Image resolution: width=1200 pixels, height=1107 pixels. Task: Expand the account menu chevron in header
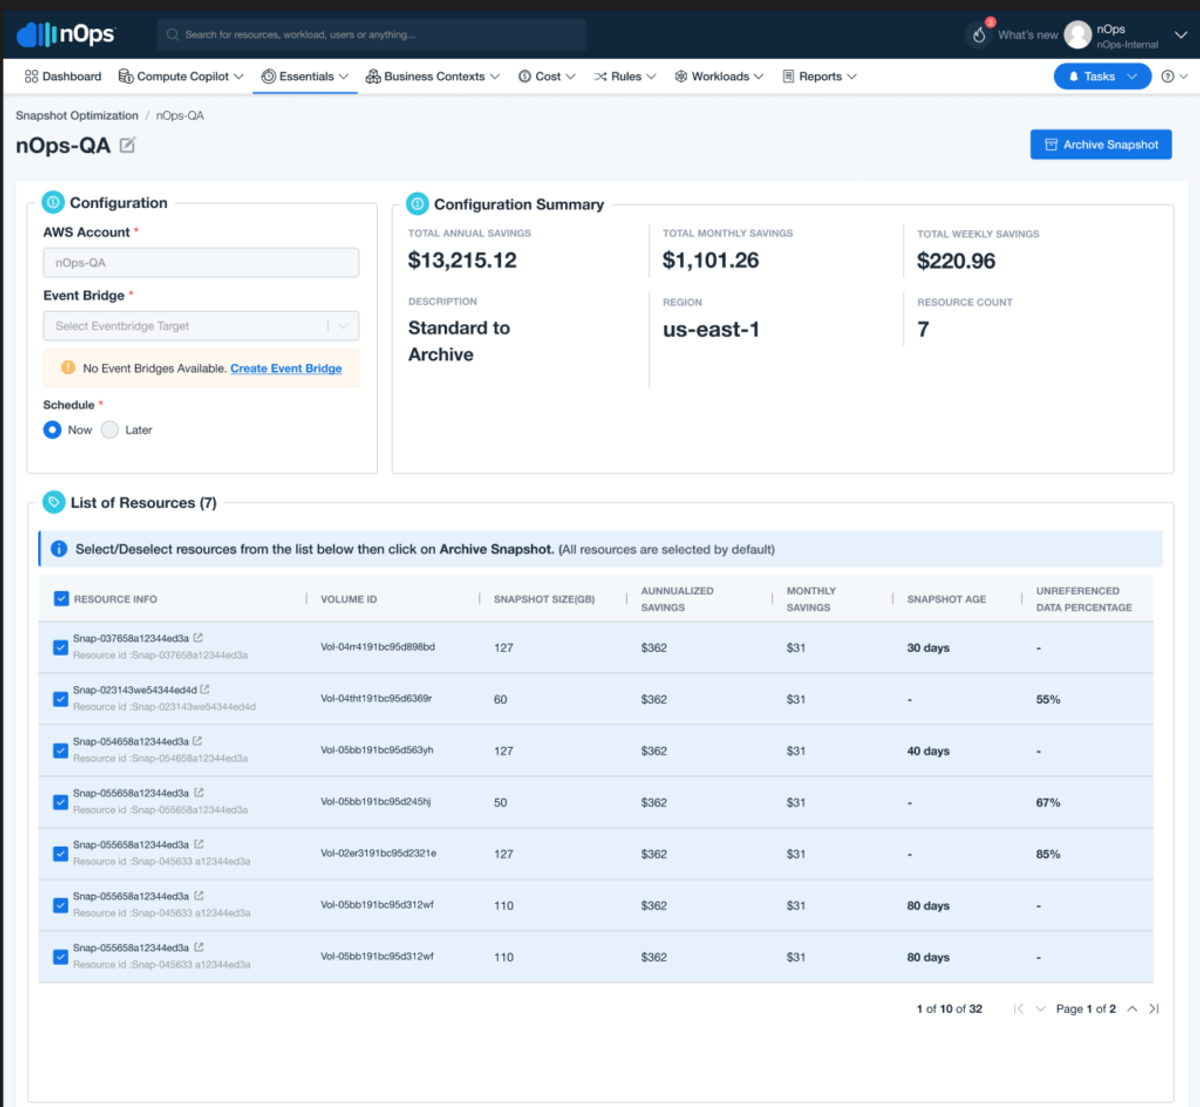1180,35
